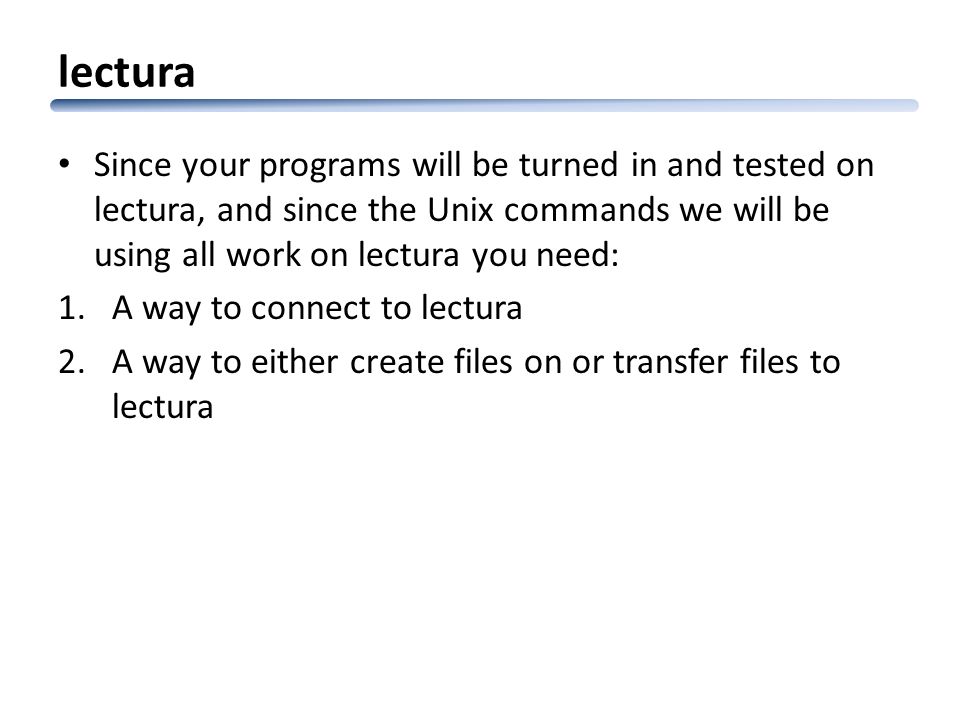Click the bullet point before "Since"
960x720 pixels.
(x=64, y=164)
